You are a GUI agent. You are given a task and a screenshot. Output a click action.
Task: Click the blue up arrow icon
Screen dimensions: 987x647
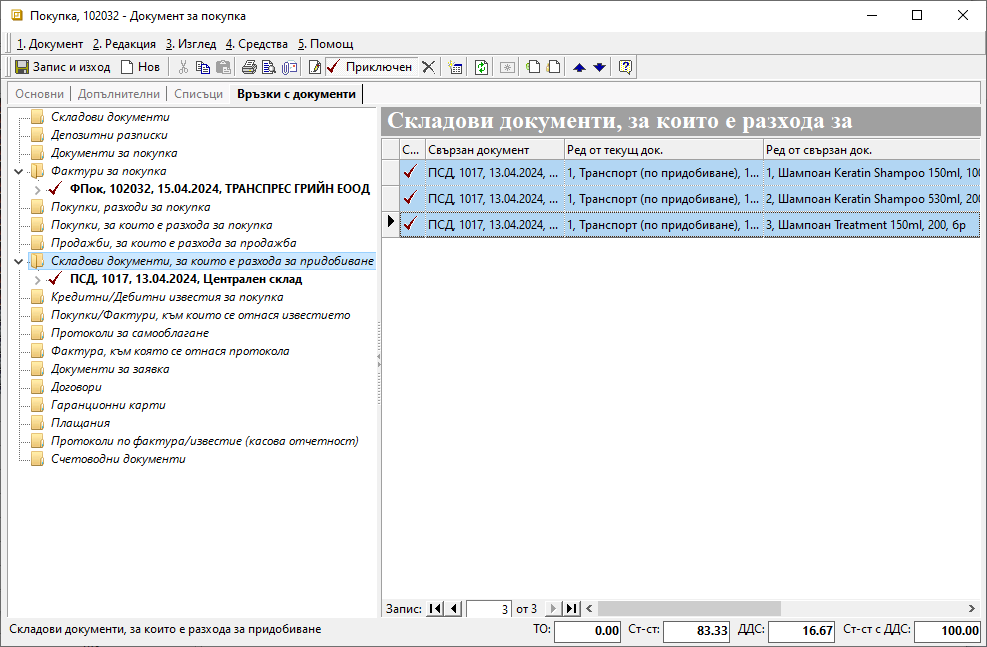point(579,67)
